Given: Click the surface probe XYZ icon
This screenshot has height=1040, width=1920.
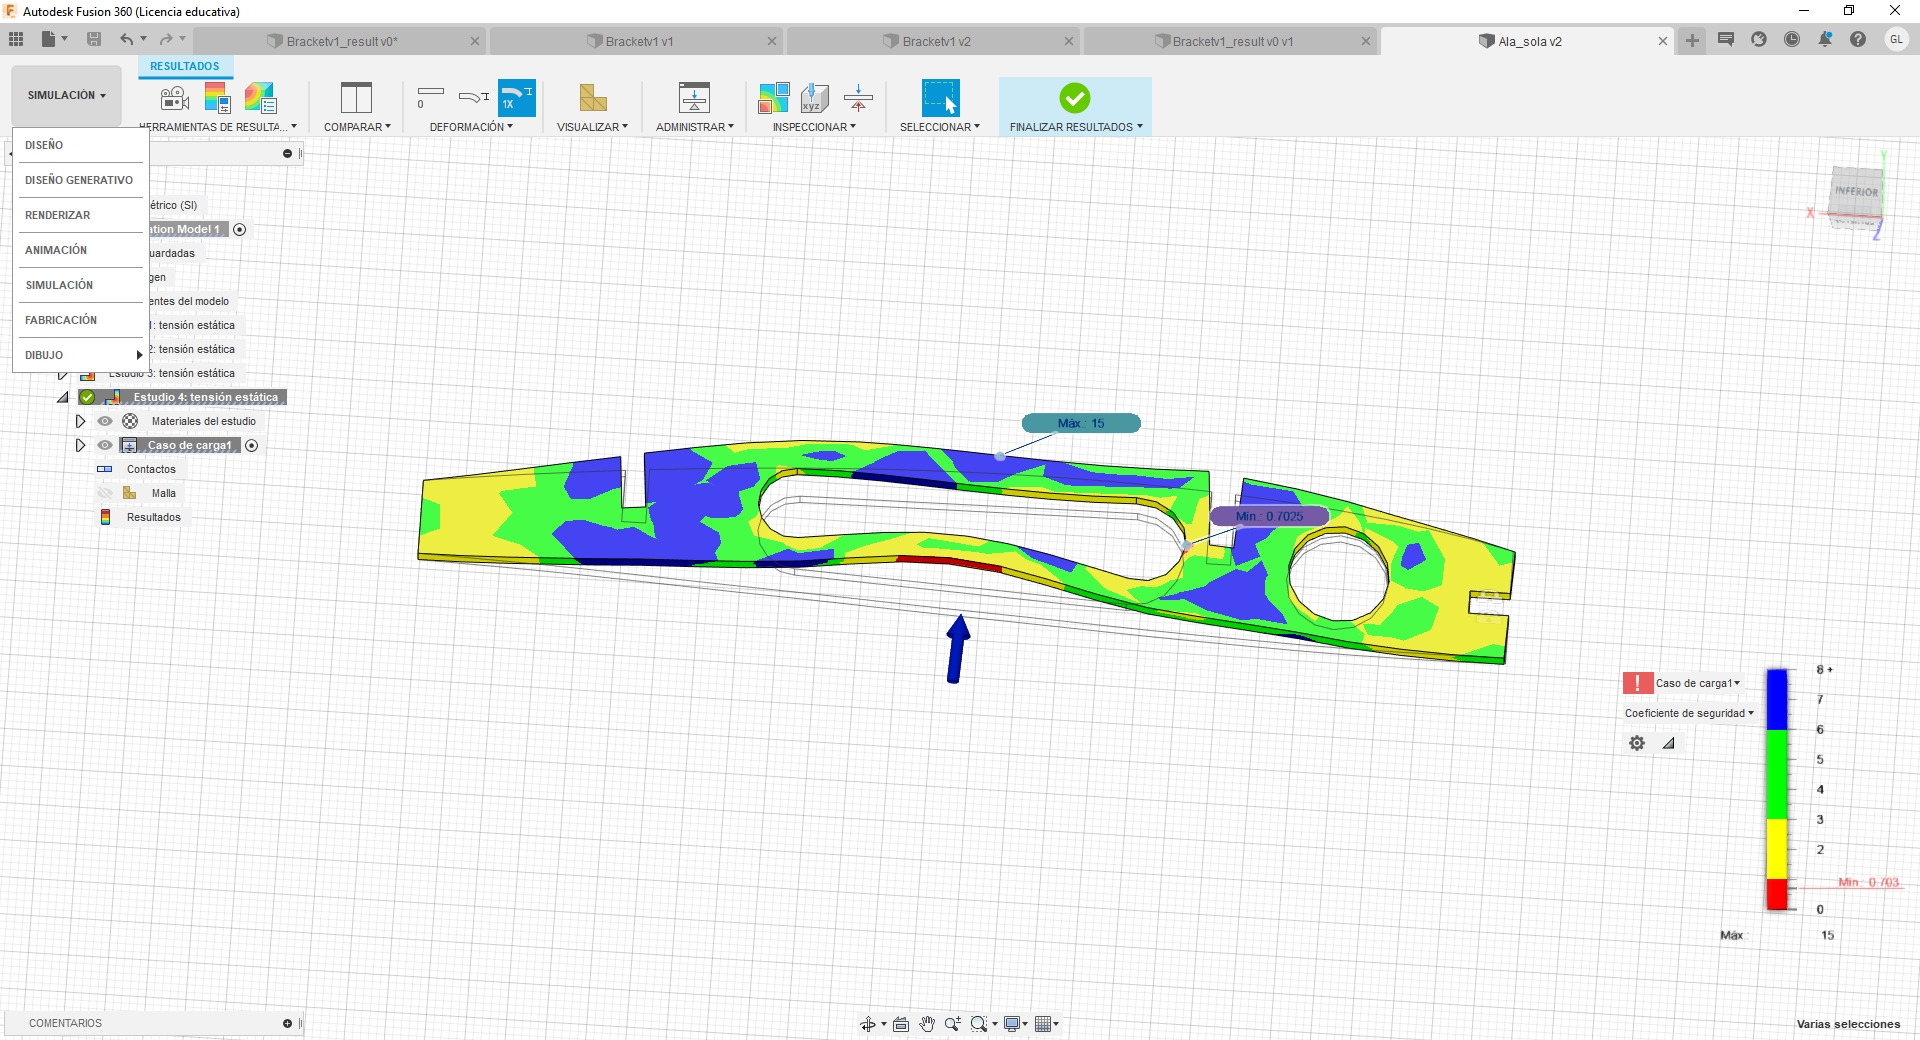Looking at the screenshot, I should tap(815, 98).
